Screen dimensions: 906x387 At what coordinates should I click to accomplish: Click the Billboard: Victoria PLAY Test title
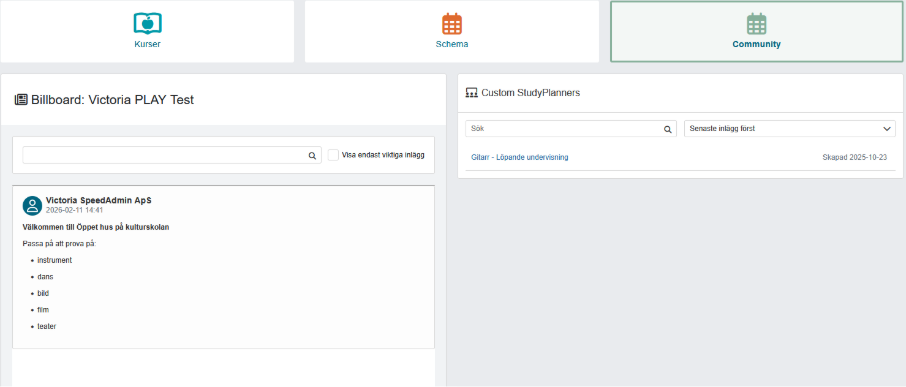pos(113,100)
